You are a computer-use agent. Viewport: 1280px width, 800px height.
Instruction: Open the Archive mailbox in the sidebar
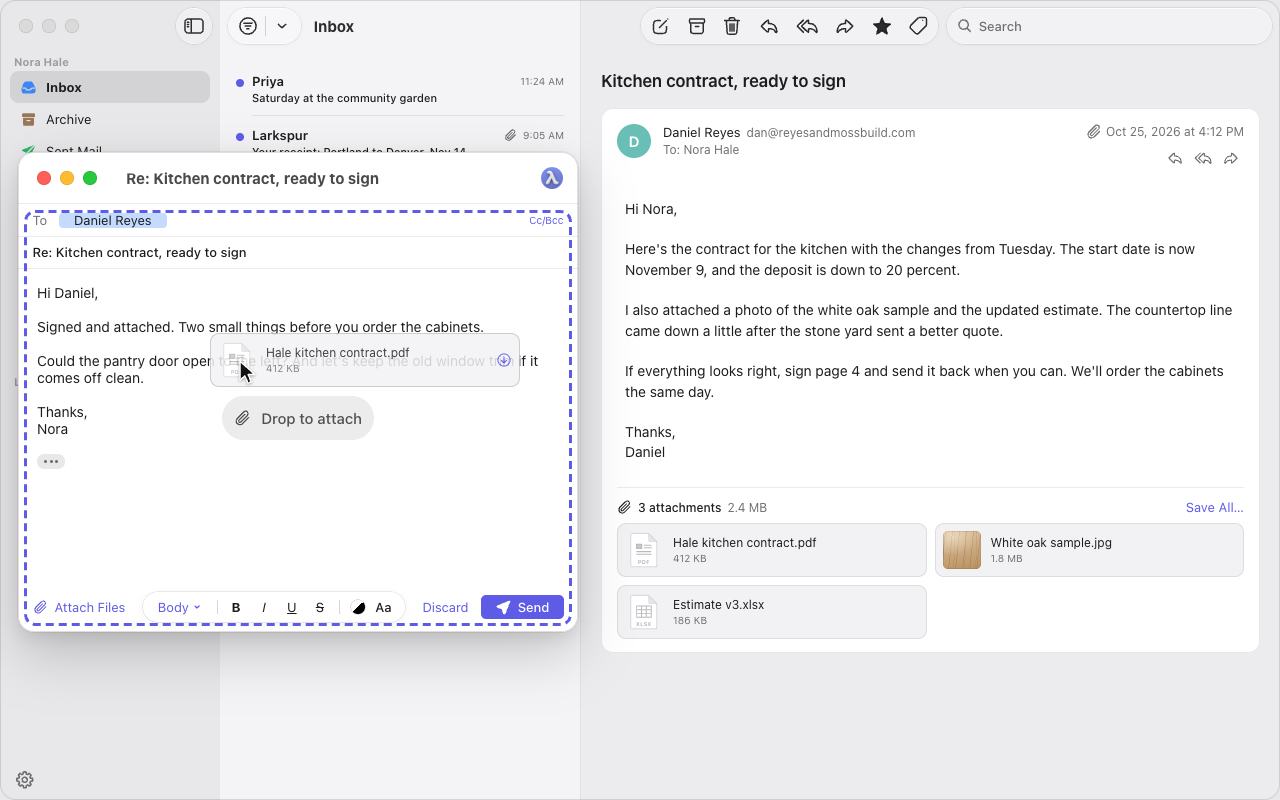[110, 119]
